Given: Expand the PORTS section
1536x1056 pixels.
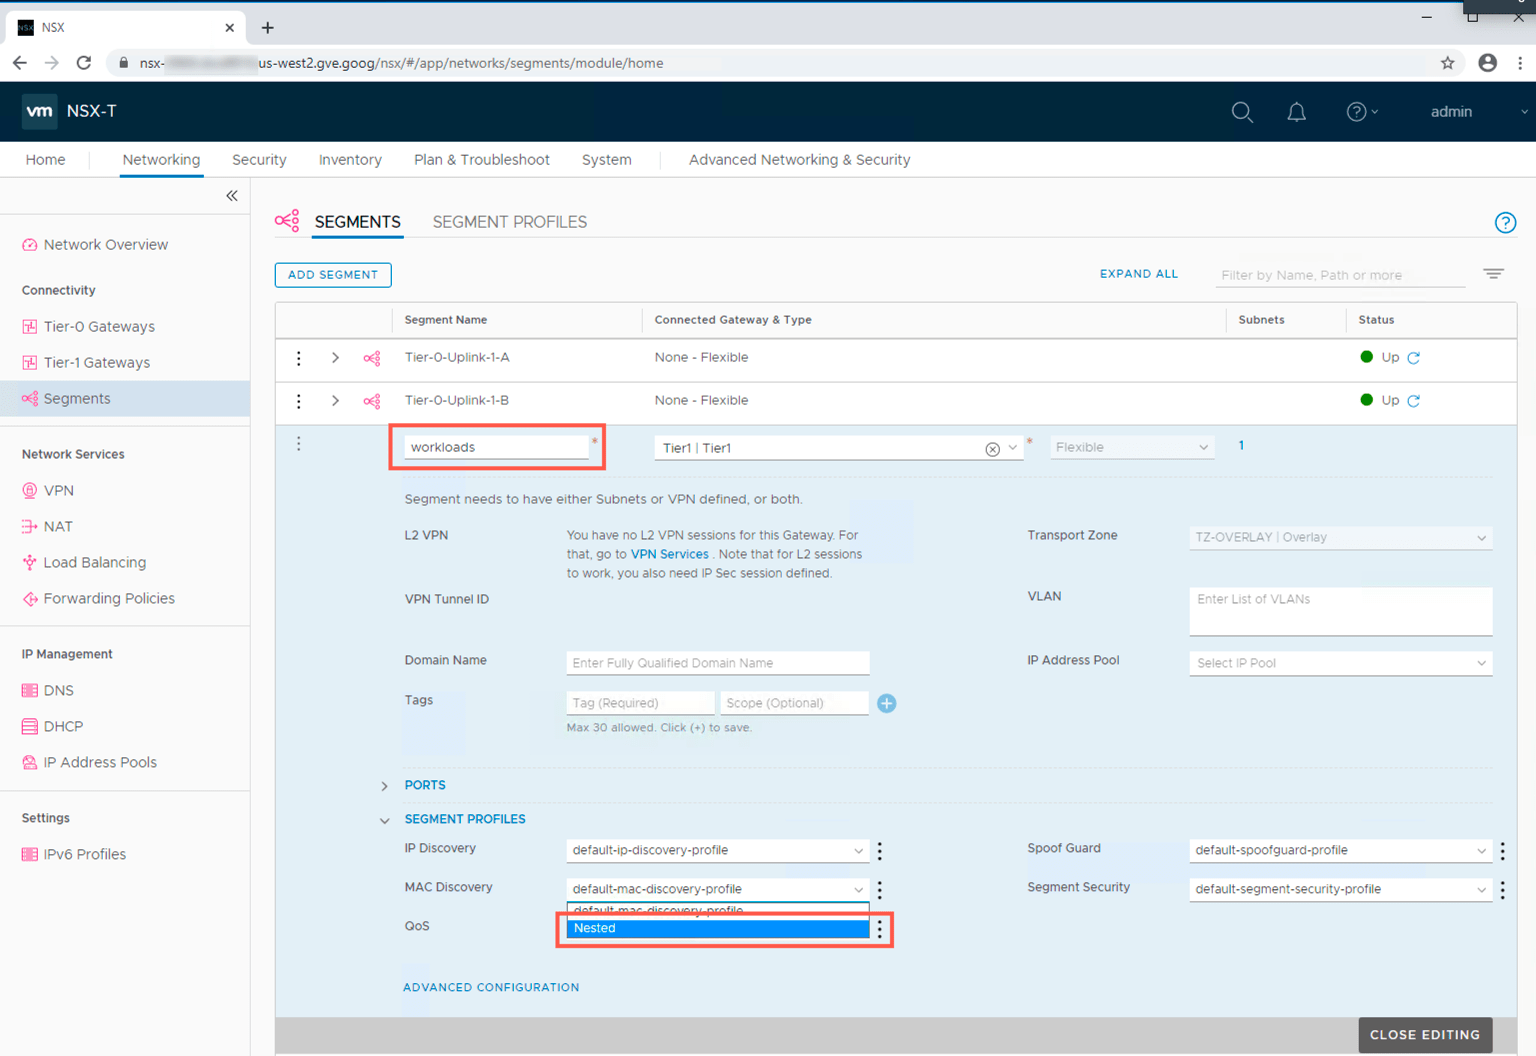Looking at the screenshot, I should (x=384, y=785).
